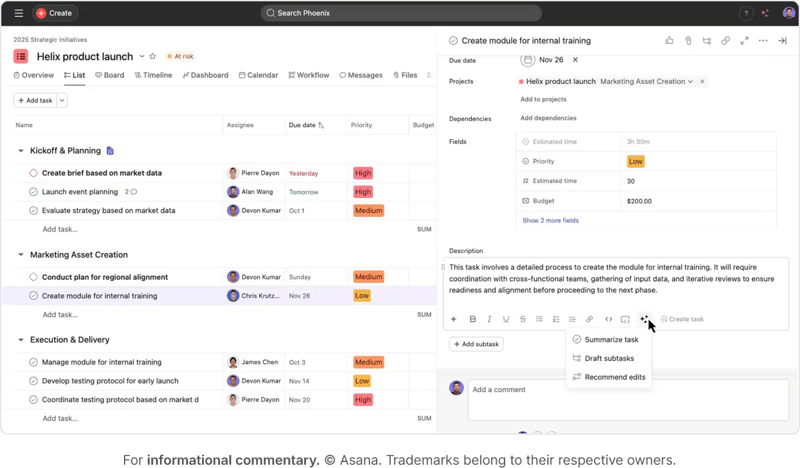Like the task with the thumbs-up icon
The height and width of the screenshot is (468, 800).
point(669,41)
